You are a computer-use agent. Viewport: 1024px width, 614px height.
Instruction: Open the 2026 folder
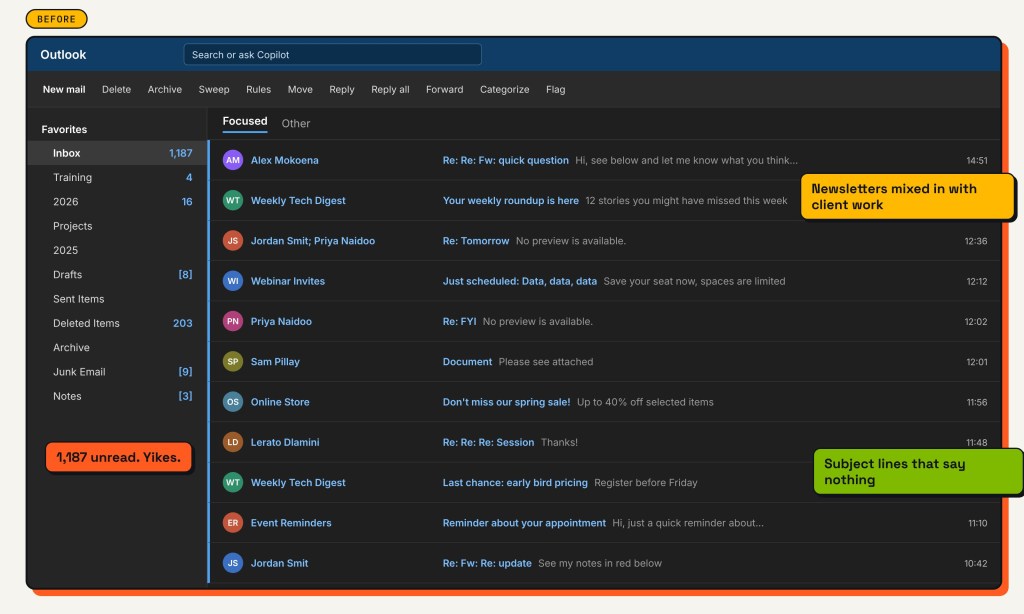coord(118,202)
